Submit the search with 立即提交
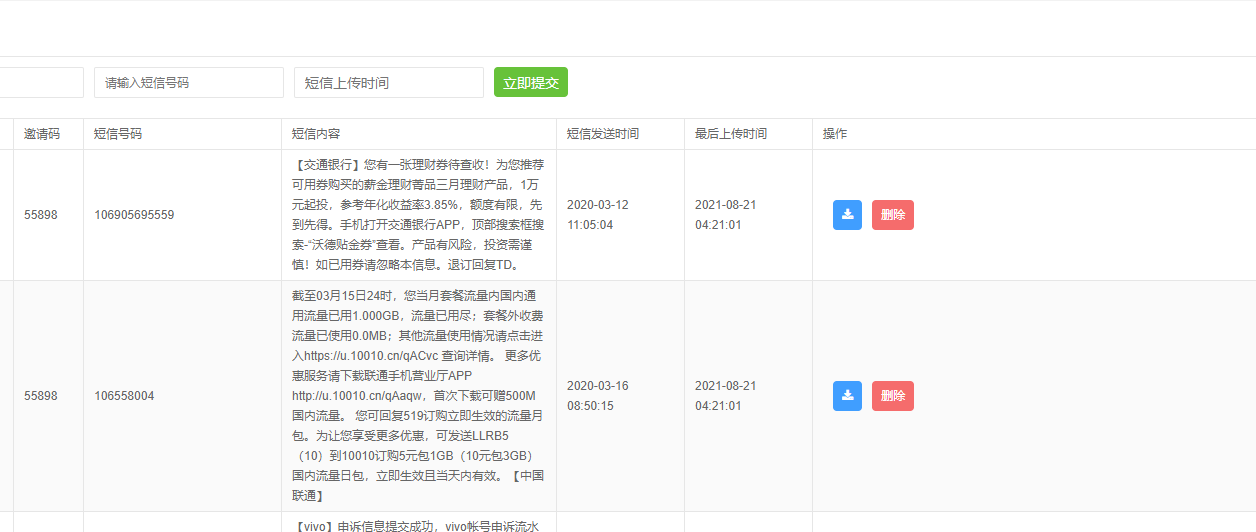Viewport: 1256px width, 532px height. click(530, 83)
